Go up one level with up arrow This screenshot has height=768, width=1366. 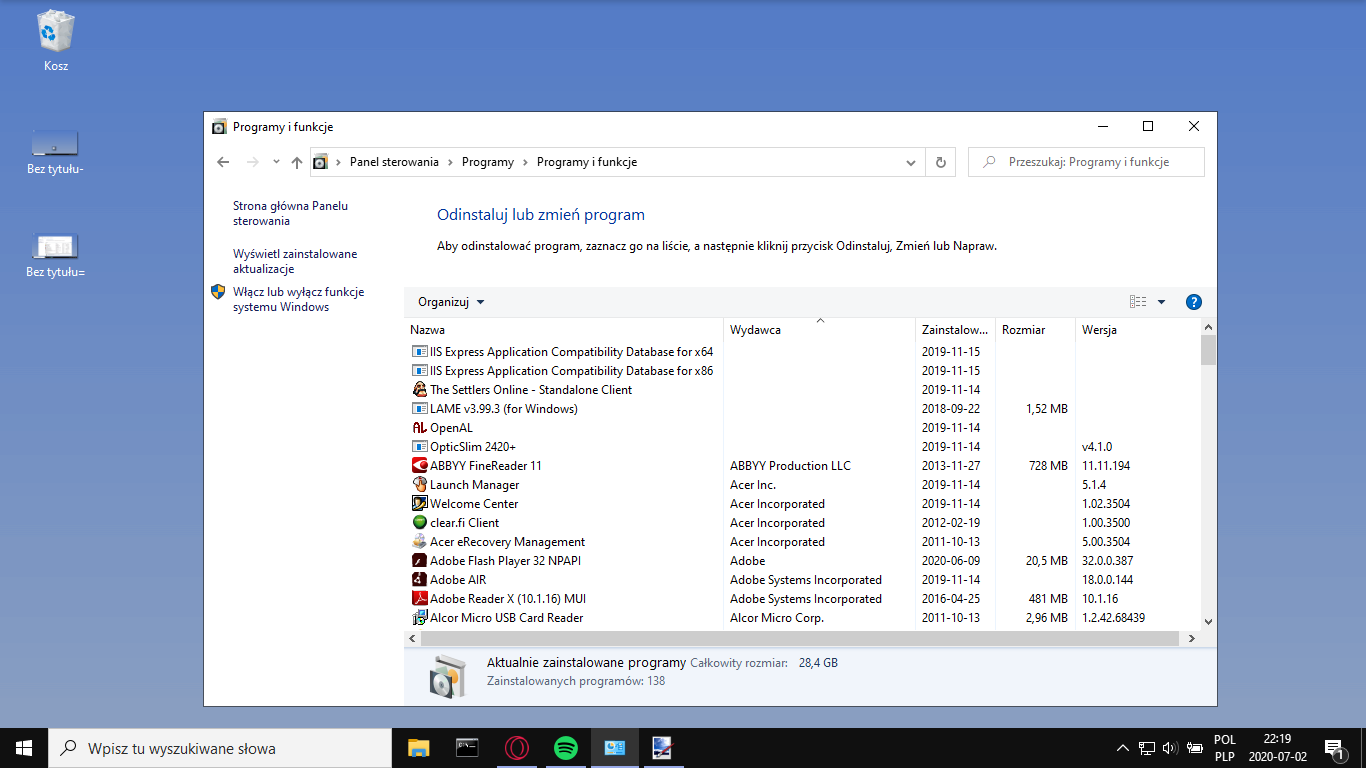(297, 162)
